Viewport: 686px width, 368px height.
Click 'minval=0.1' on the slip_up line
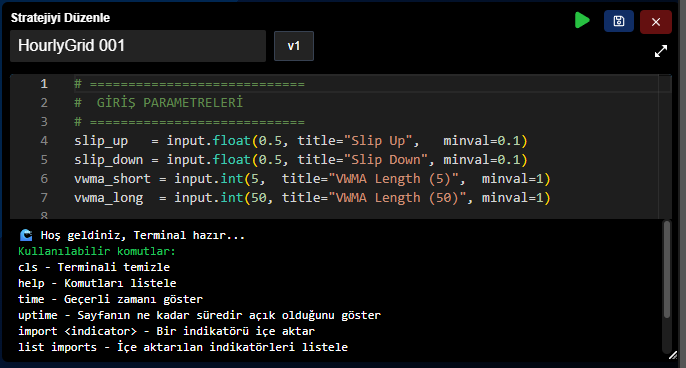(482, 141)
